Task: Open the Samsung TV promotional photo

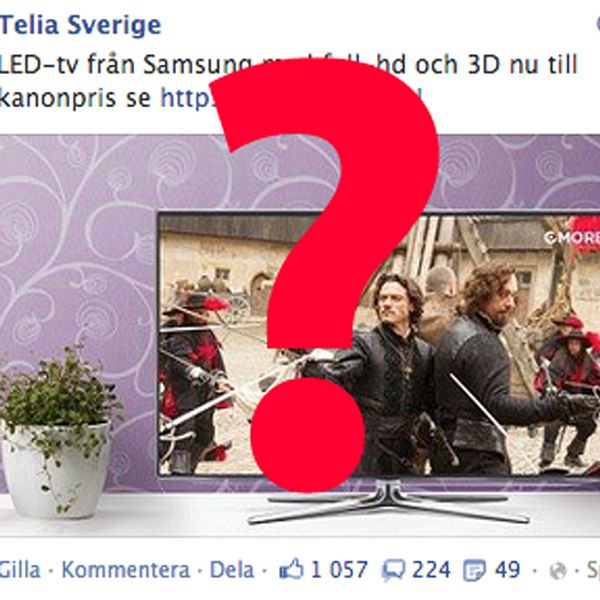Action: (300, 336)
